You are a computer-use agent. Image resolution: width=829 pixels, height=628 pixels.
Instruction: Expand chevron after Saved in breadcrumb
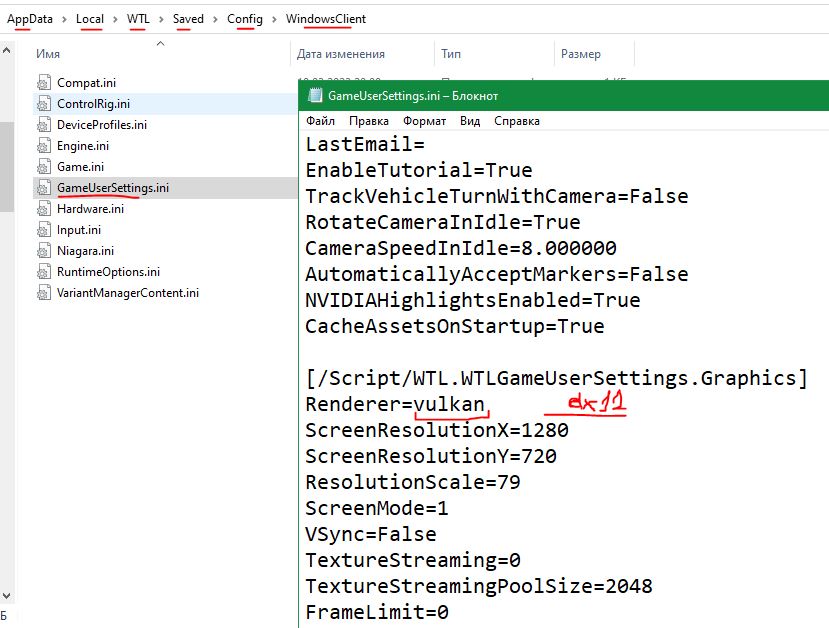tap(215, 20)
